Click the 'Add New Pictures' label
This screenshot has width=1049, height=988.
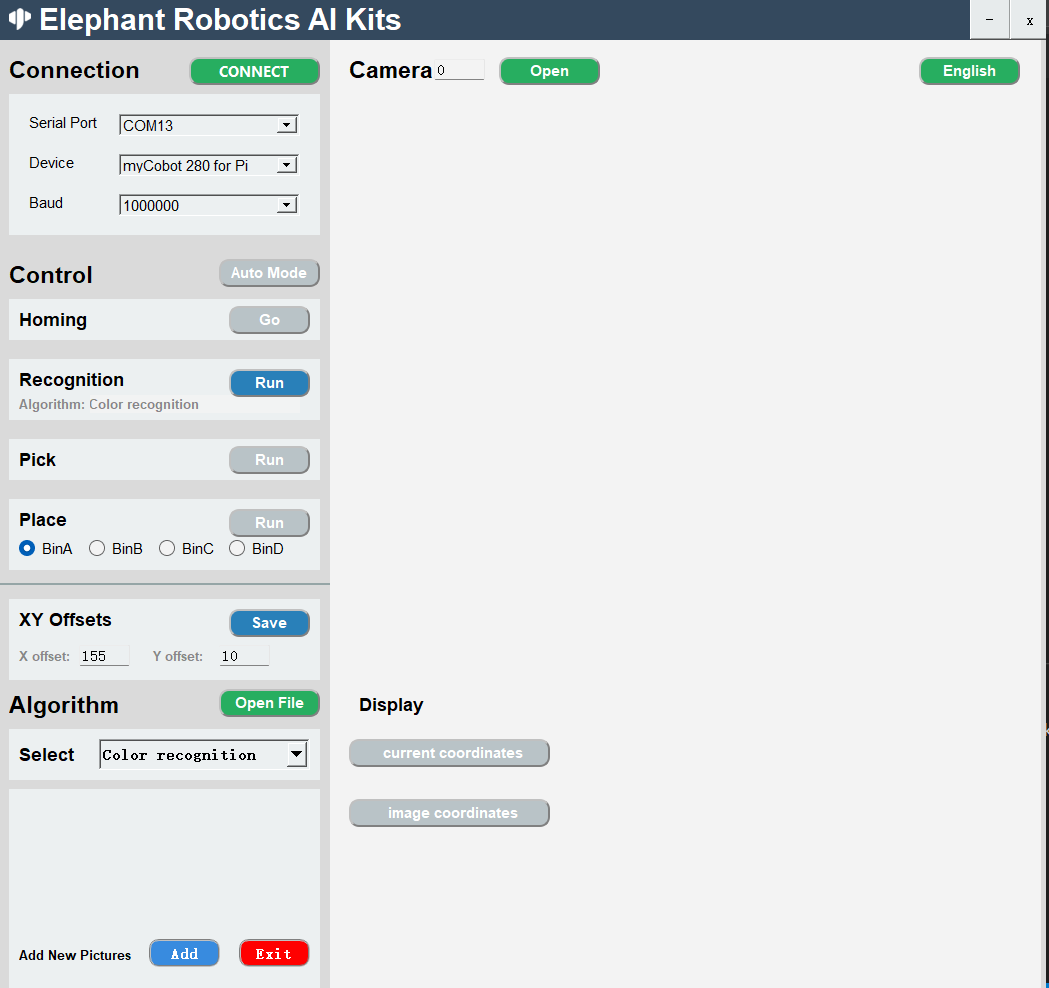pos(75,955)
